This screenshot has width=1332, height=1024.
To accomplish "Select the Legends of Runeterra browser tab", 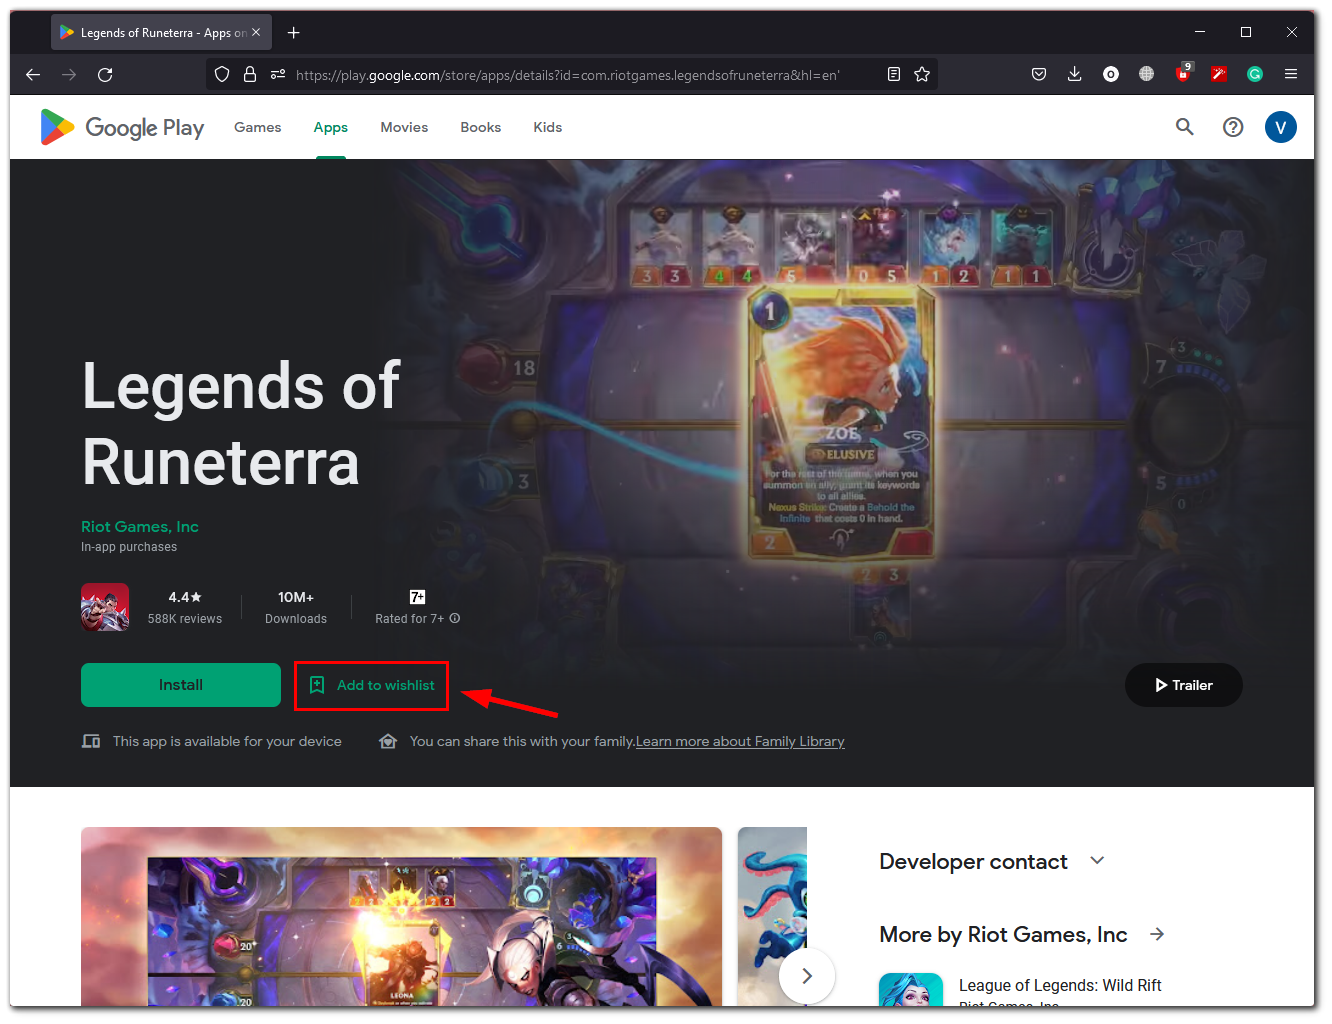I will click(161, 33).
